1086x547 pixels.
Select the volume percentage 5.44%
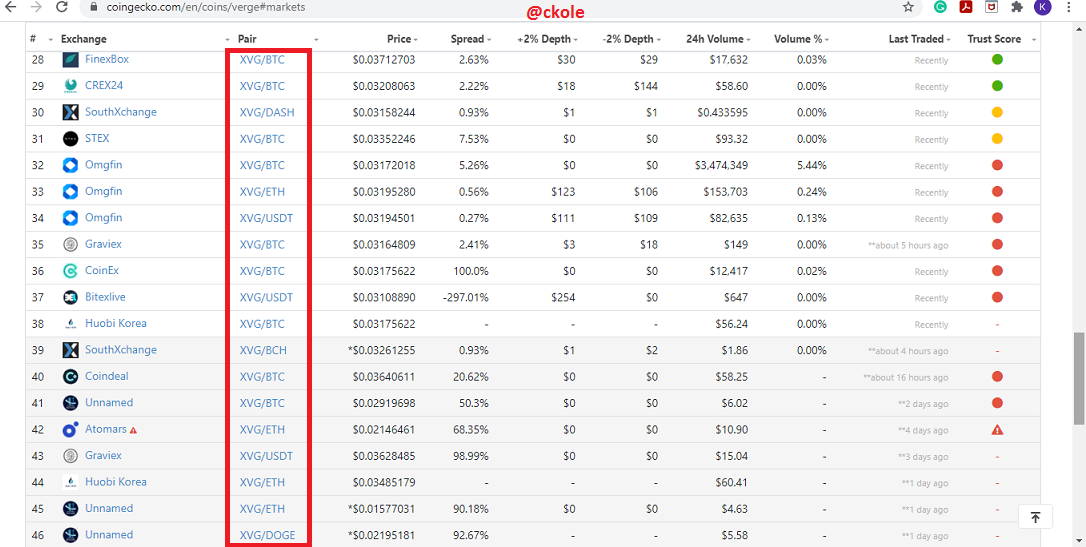coord(811,165)
